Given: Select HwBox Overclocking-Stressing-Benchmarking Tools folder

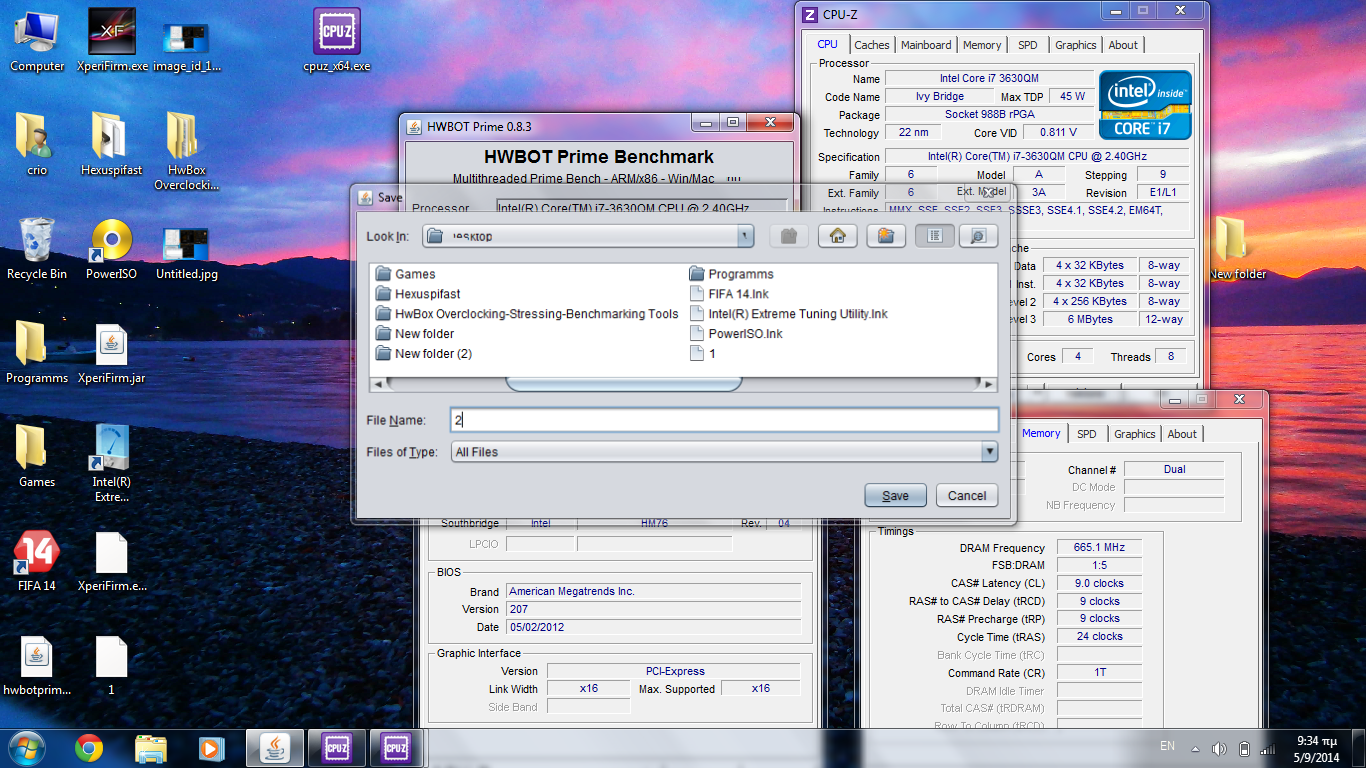Looking at the screenshot, I should [x=527, y=314].
